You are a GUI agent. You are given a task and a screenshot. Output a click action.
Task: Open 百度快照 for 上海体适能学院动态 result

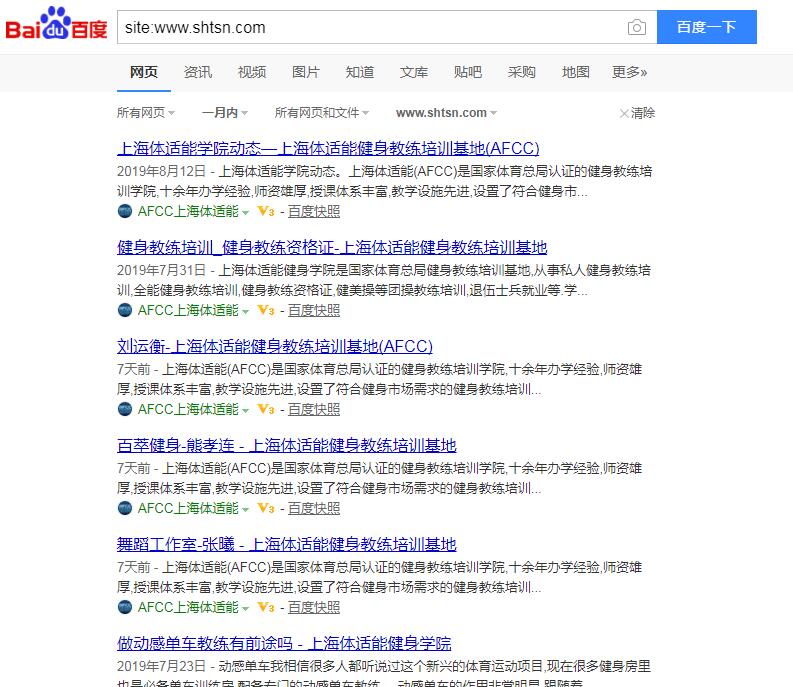(x=314, y=211)
